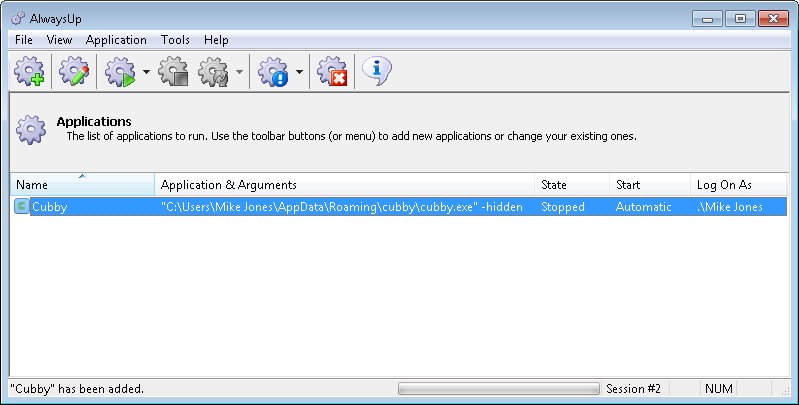The image size is (799, 405).
Task: Select the Cubby application row name
Action: [49, 207]
